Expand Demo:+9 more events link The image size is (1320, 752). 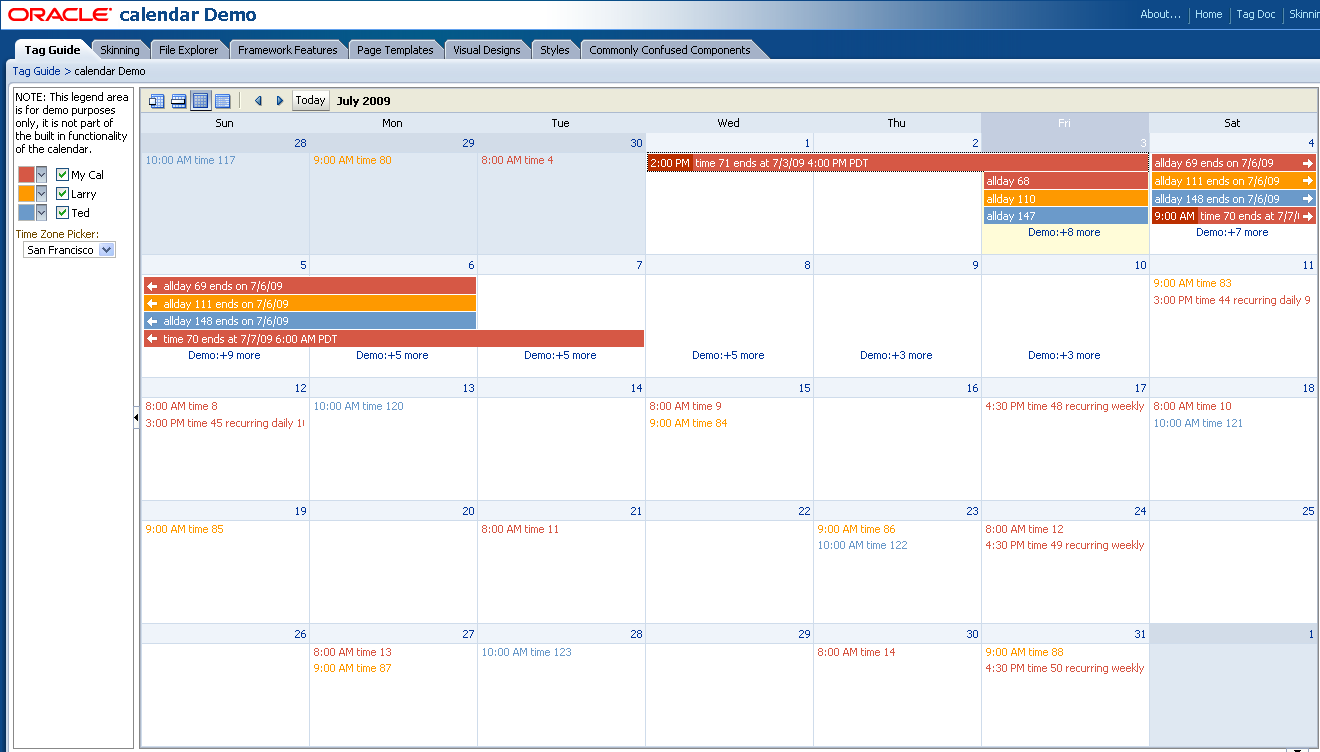[x=224, y=355]
